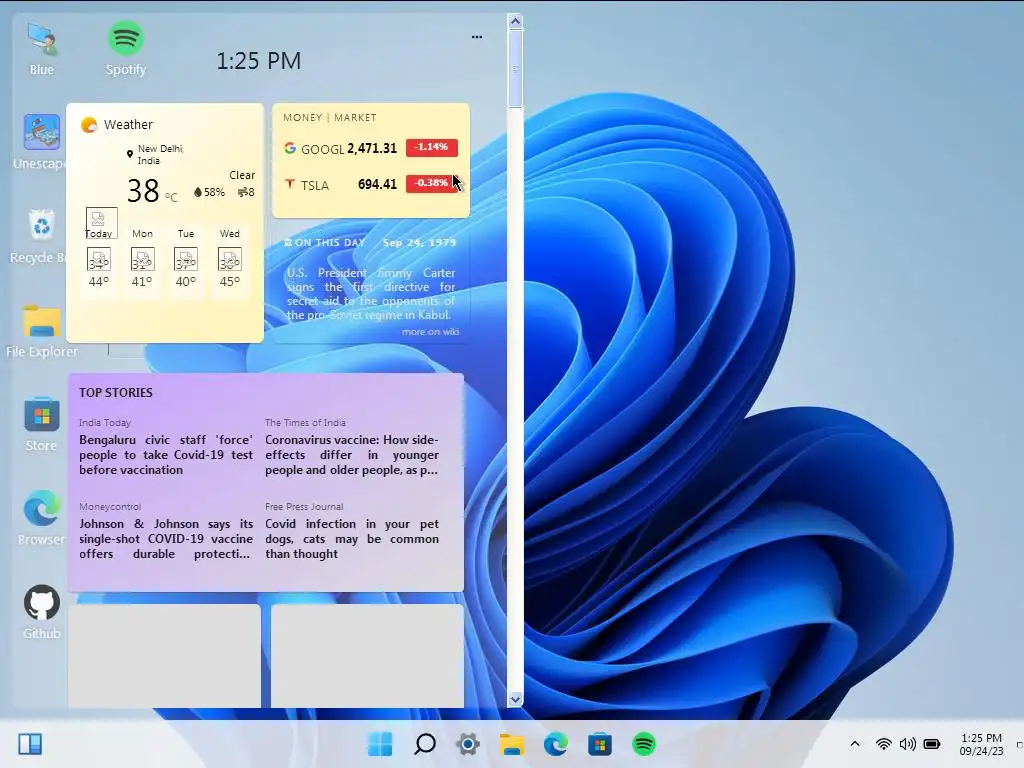Click the TOP STORIES heading
The height and width of the screenshot is (768, 1024).
116,392
